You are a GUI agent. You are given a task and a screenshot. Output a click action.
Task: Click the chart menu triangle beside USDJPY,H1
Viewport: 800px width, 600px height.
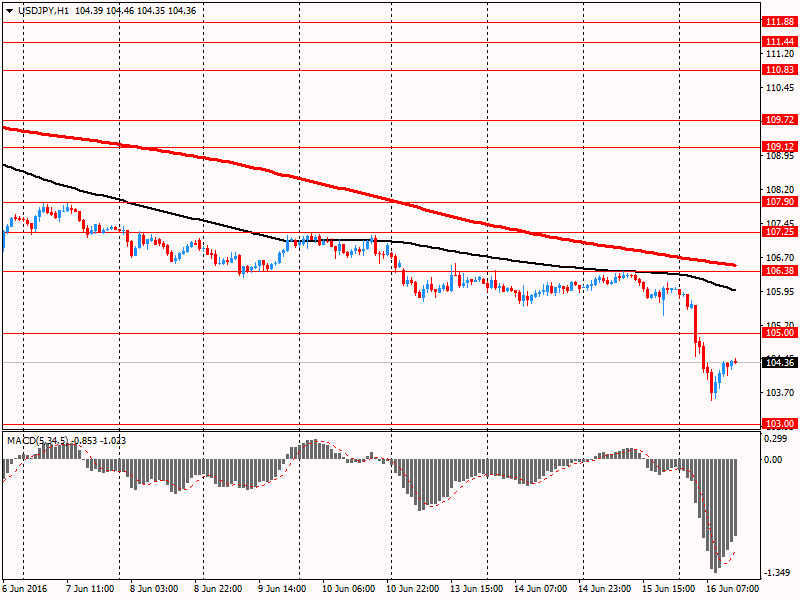point(10,11)
